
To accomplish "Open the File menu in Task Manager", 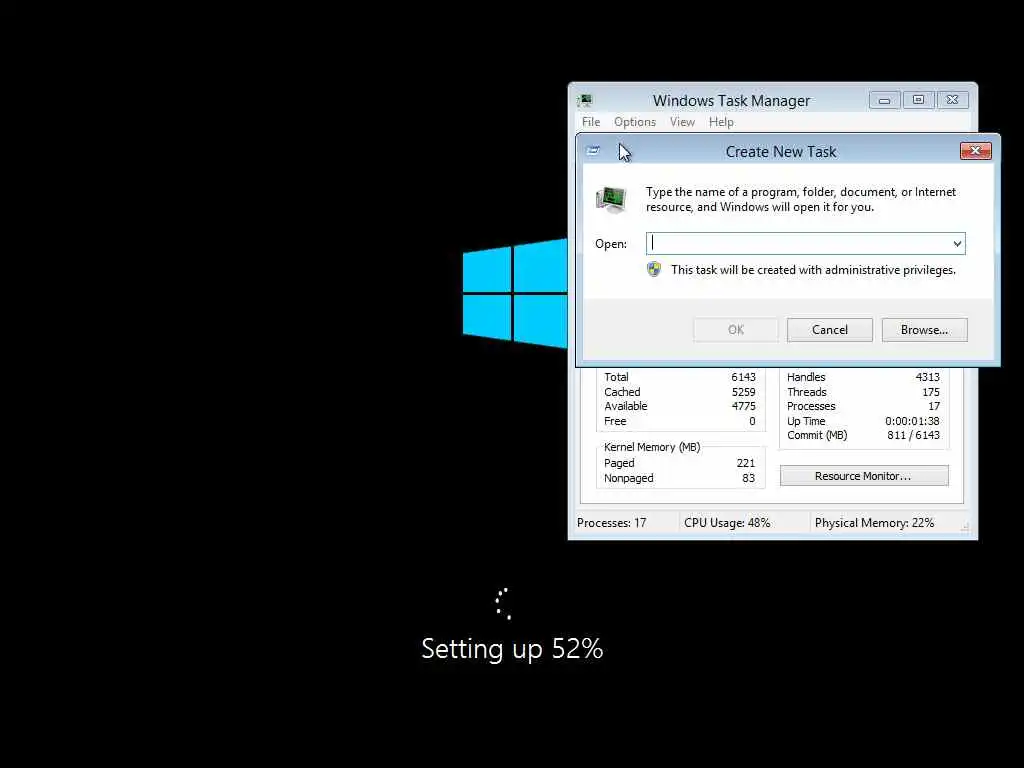I will click(x=591, y=122).
